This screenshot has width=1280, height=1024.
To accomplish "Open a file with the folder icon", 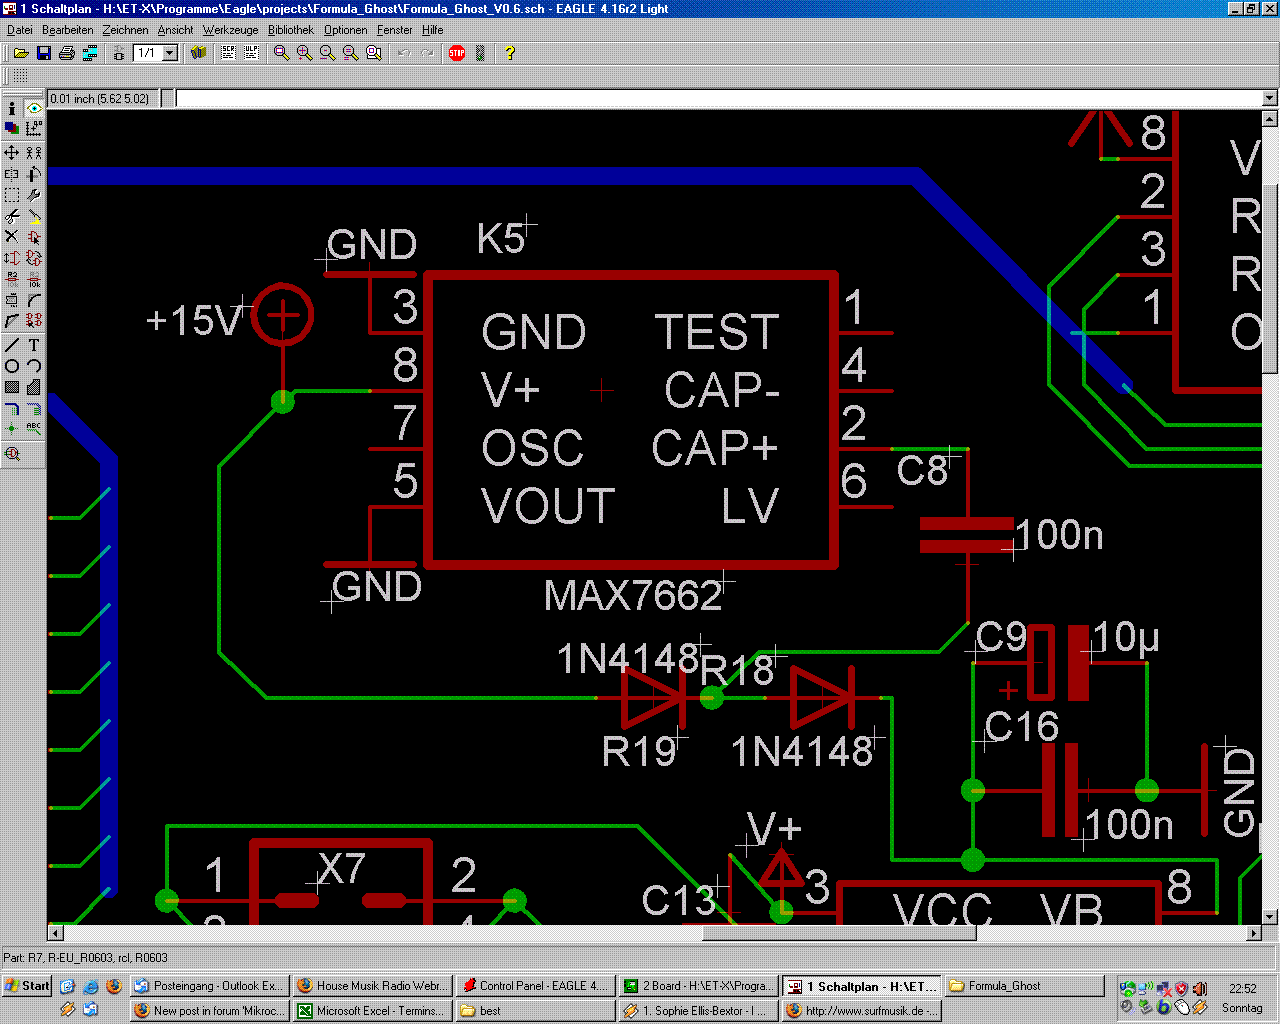I will [x=20, y=53].
